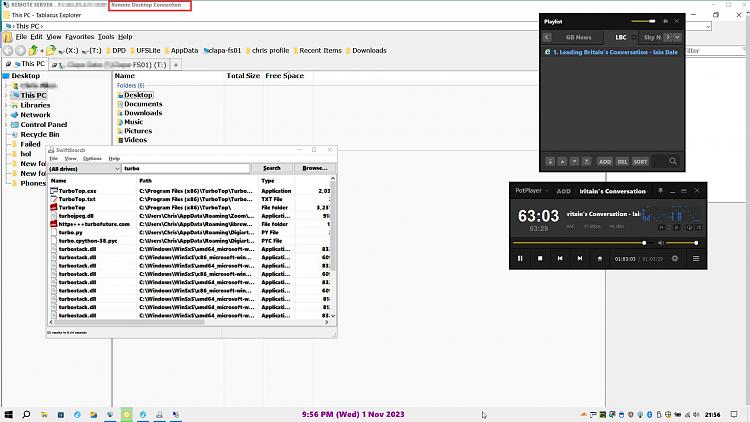The width and height of the screenshot is (750, 422).
Task: Click the Browse button in SwiftSearch
Action: point(315,168)
